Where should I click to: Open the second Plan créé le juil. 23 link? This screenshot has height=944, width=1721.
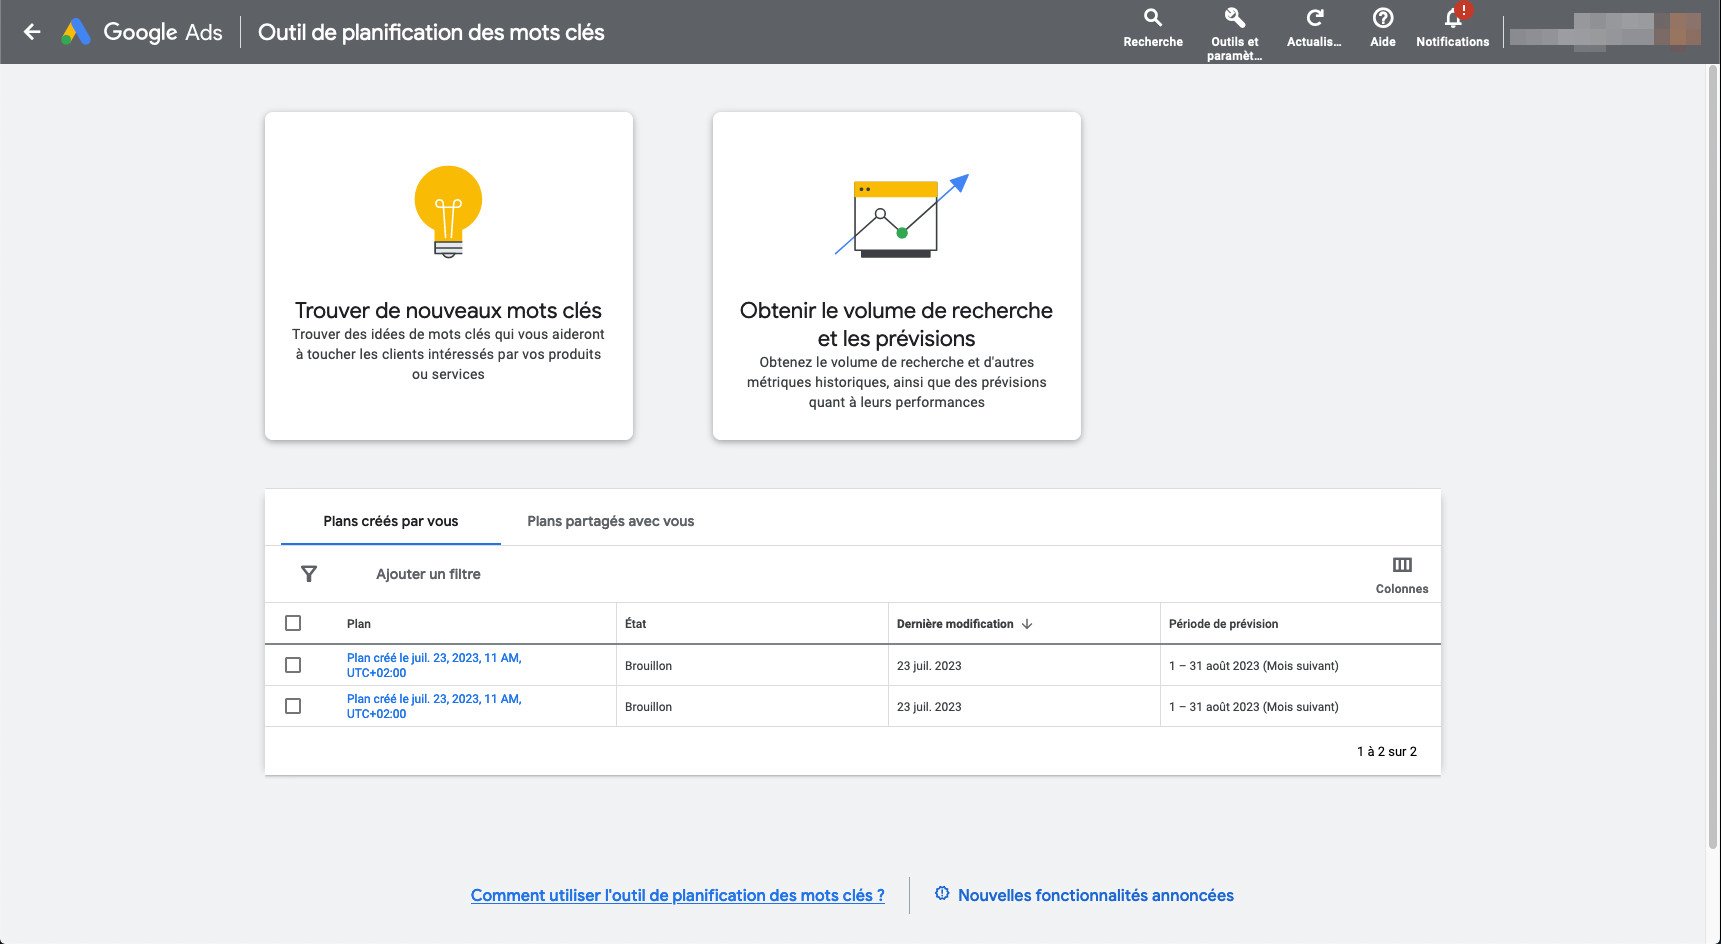click(x=434, y=706)
